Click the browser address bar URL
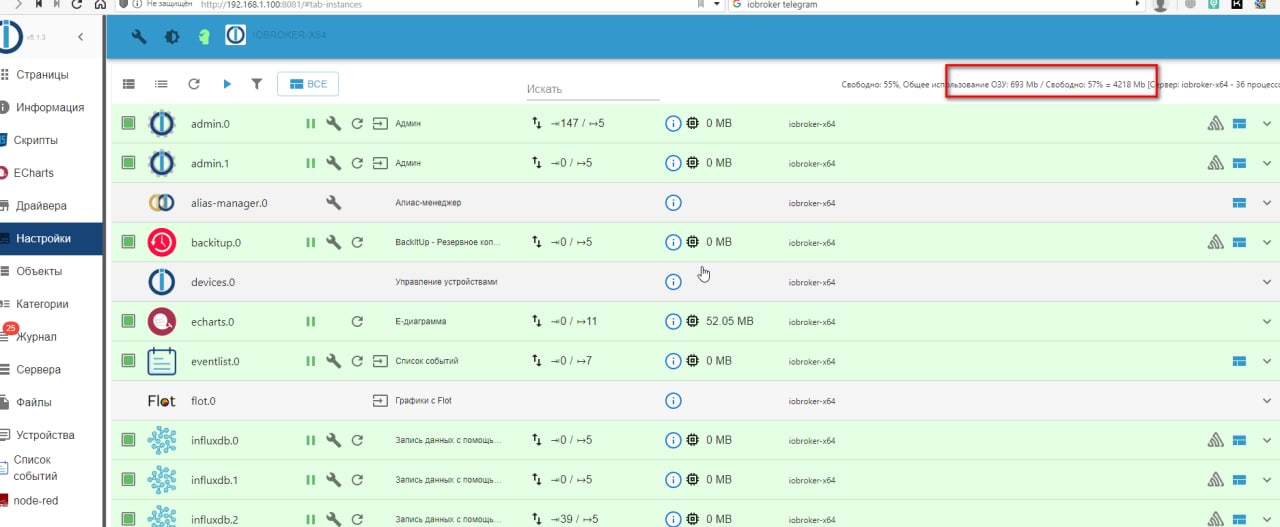This screenshot has height=527, width=1280. tap(281, 5)
